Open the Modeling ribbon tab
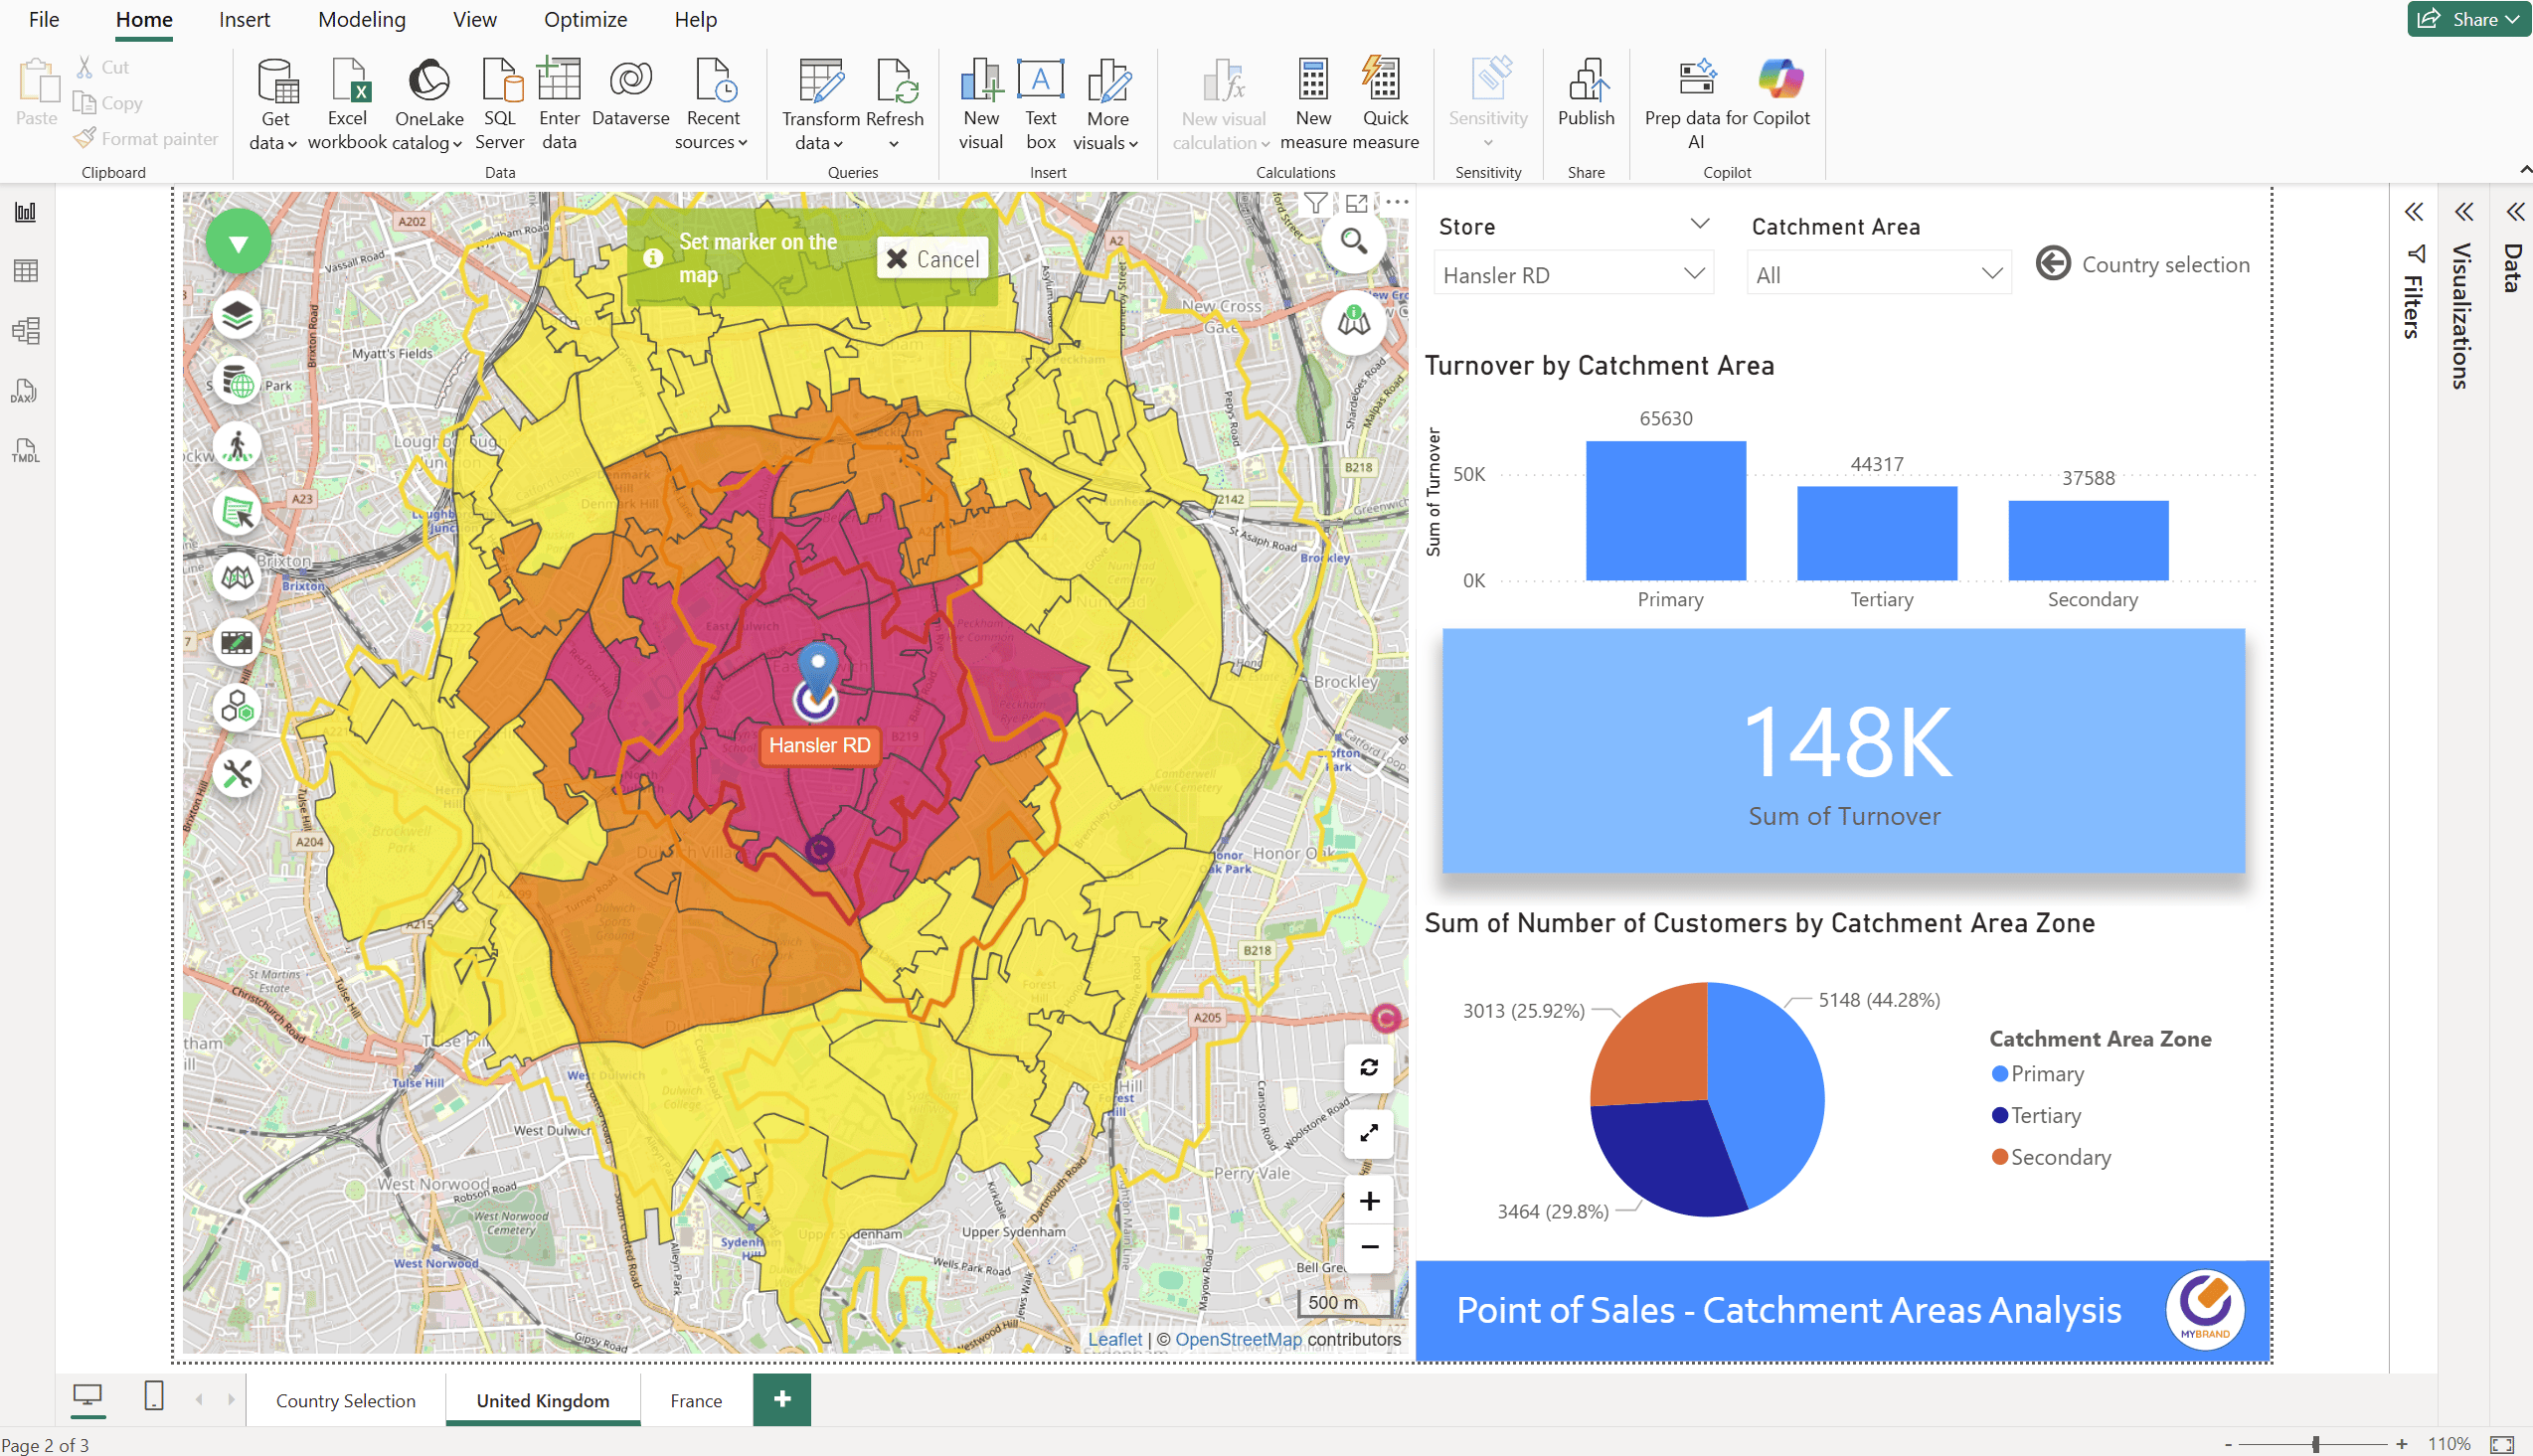Viewport: 2533px width, 1456px height. pos(361,20)
